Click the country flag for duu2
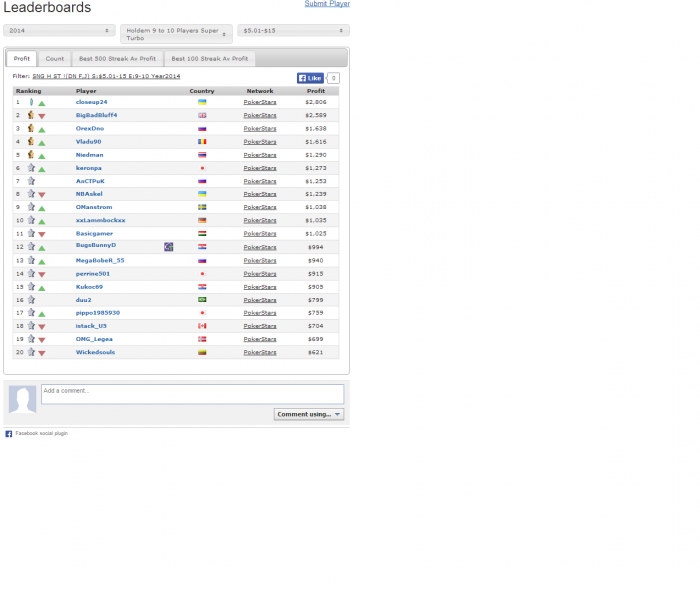The image size is (700, 594). (202, 300)
